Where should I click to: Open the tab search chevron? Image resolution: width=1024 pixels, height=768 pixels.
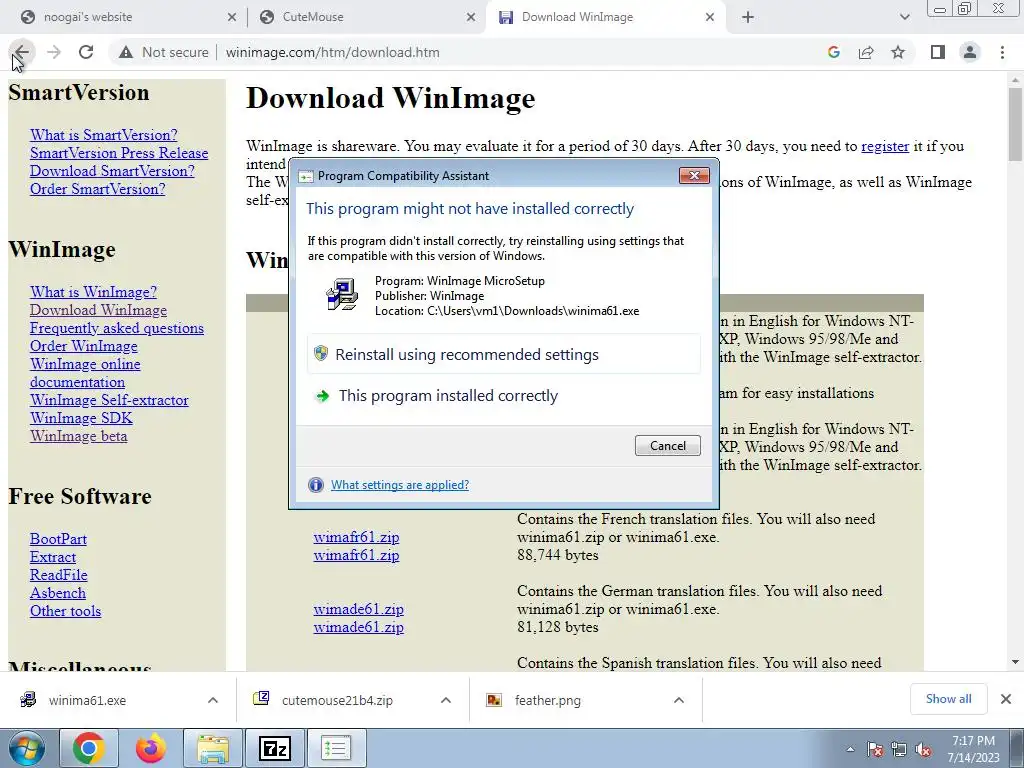904,18
